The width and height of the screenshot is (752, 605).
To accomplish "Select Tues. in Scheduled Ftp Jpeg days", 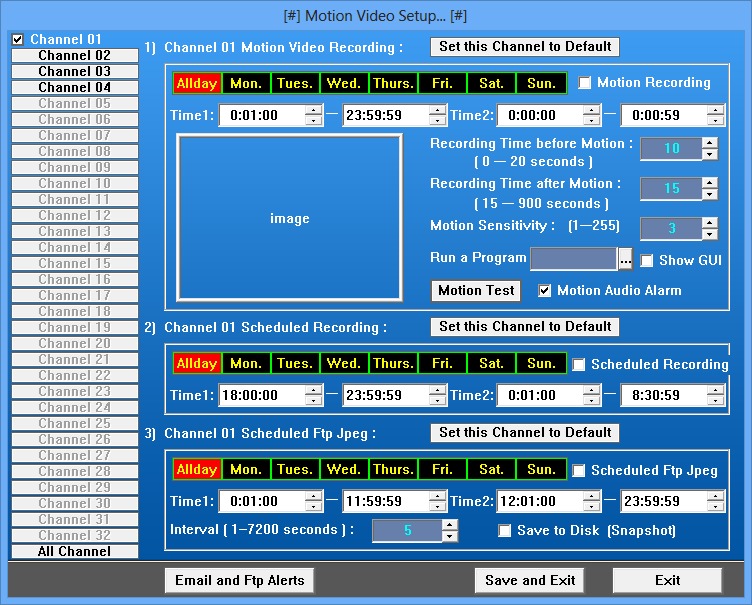I will [x=295, y=470].
